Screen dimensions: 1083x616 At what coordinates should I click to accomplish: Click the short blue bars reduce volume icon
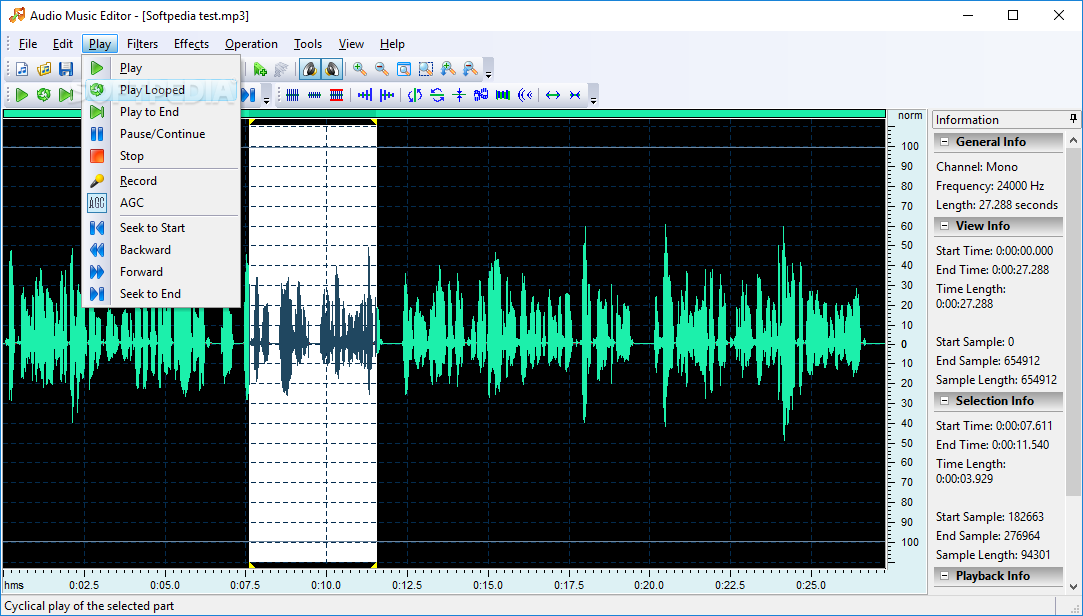tap(314, 95)
